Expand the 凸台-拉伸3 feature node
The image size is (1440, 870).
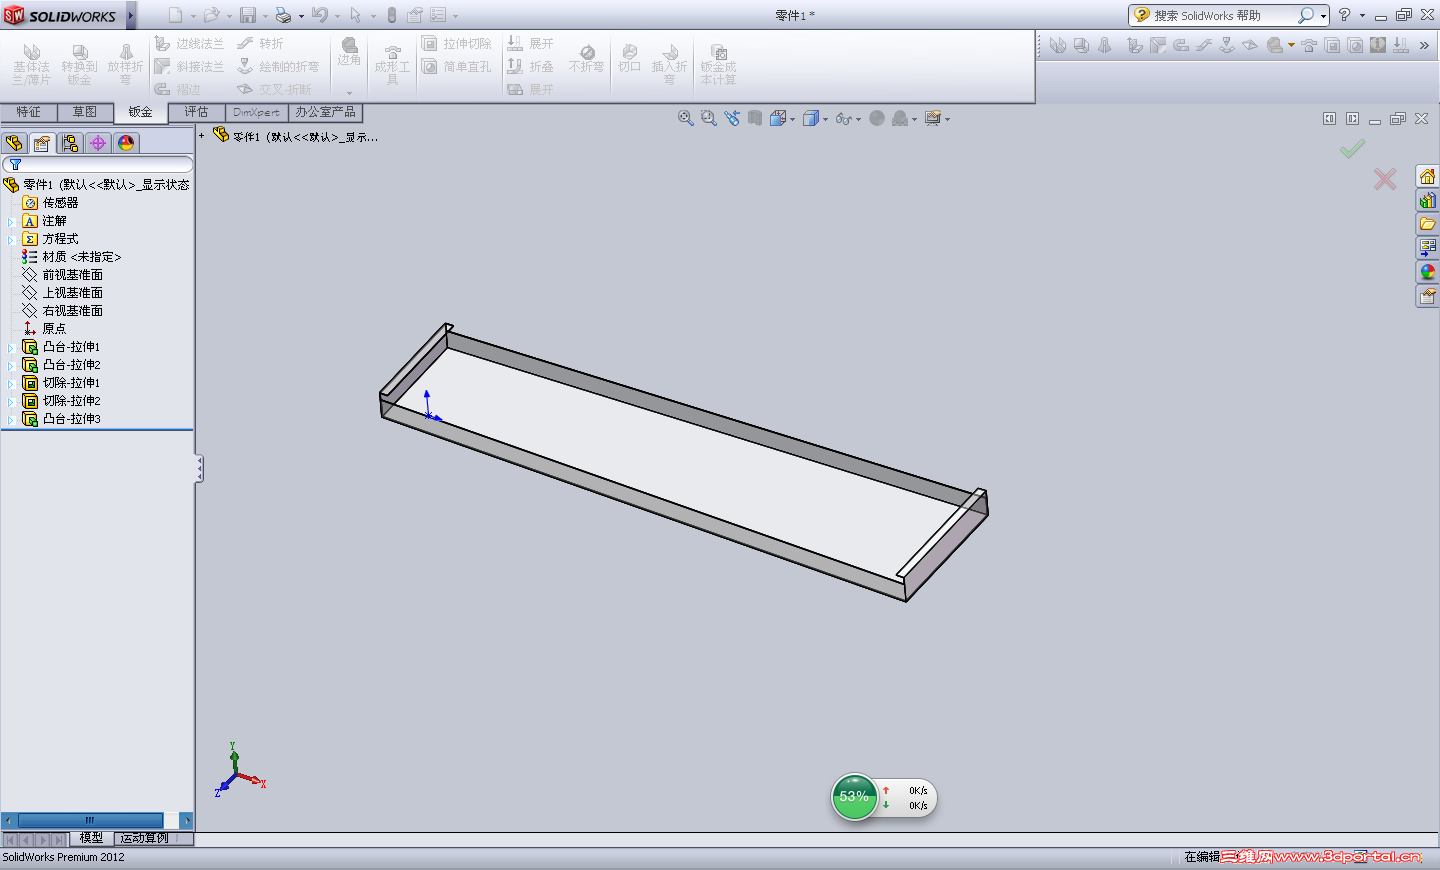tap(11, 419)
